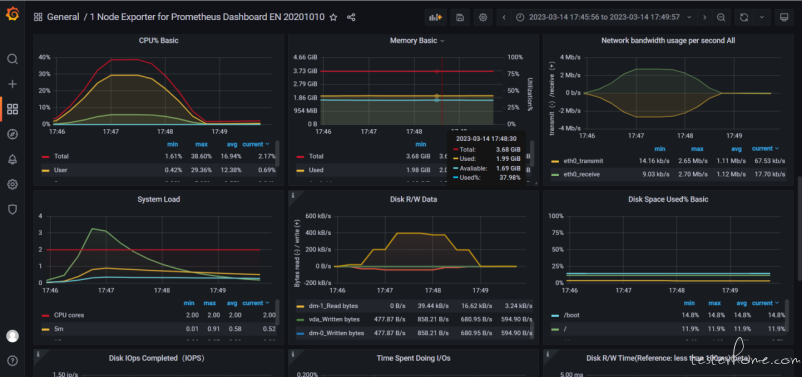Image resolution: width=802 pixels, height=377 pixels.
Task: Click the Add panel icon
Action: (436, 17)
